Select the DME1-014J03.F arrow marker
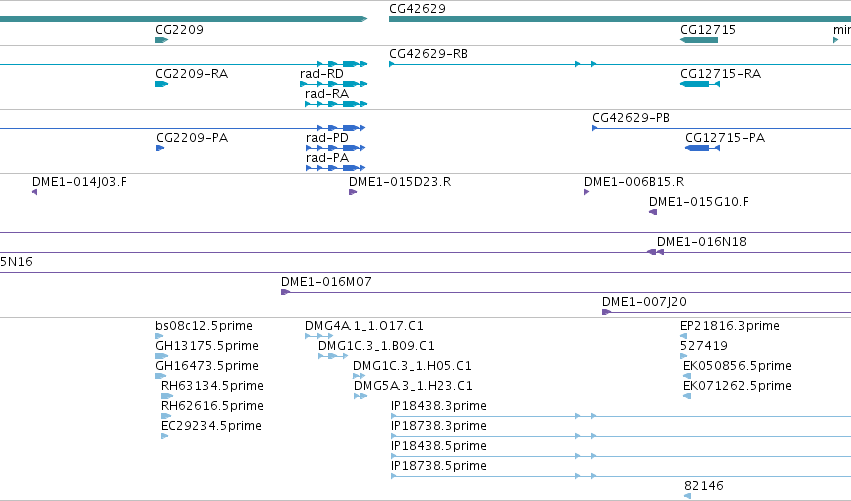 [35, 192]
